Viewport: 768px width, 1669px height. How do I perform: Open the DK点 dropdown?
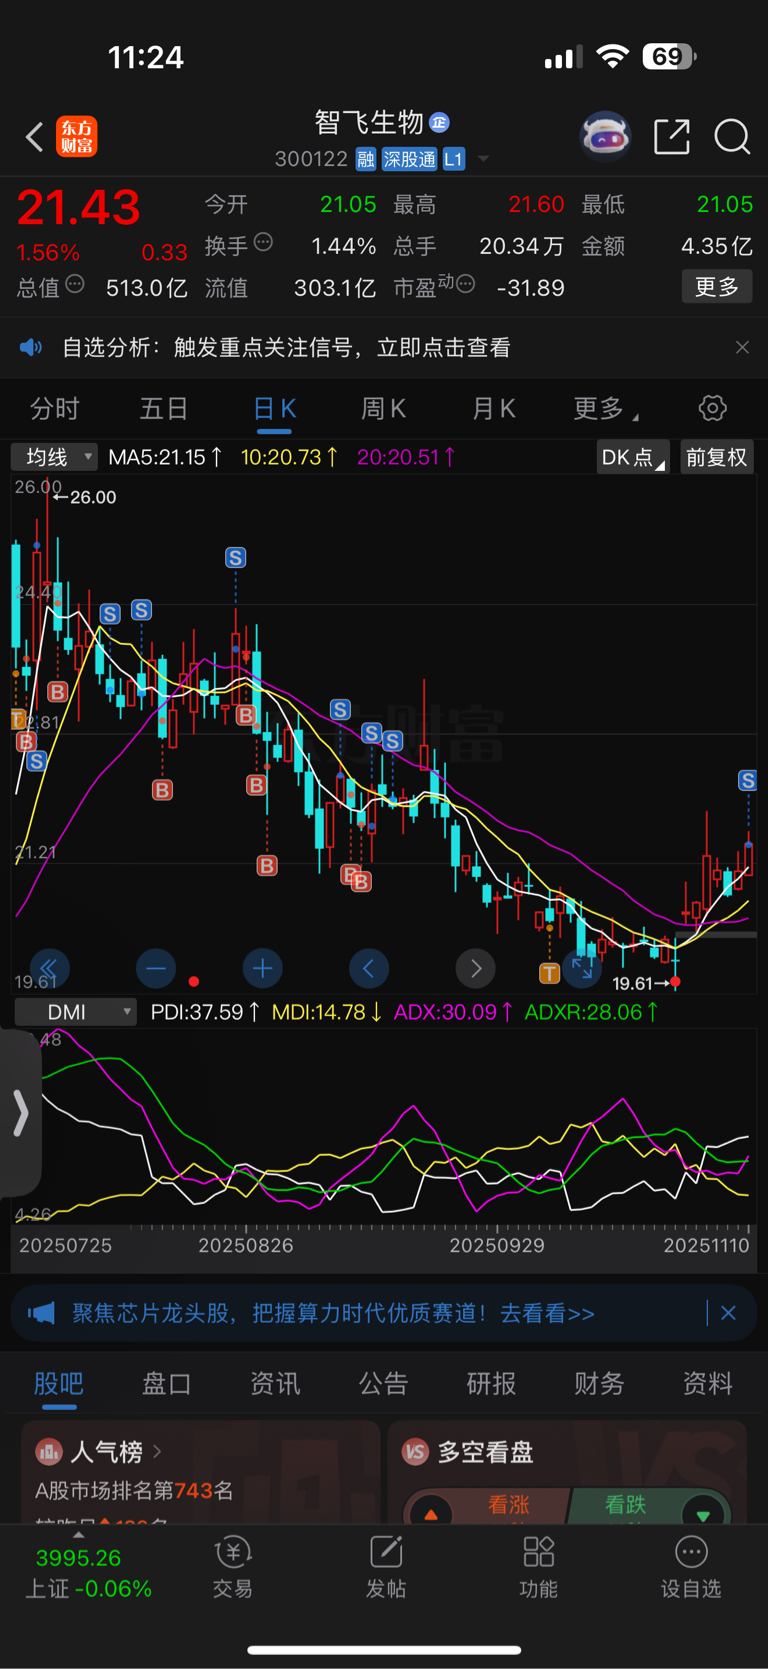click(x=633, y=457)
